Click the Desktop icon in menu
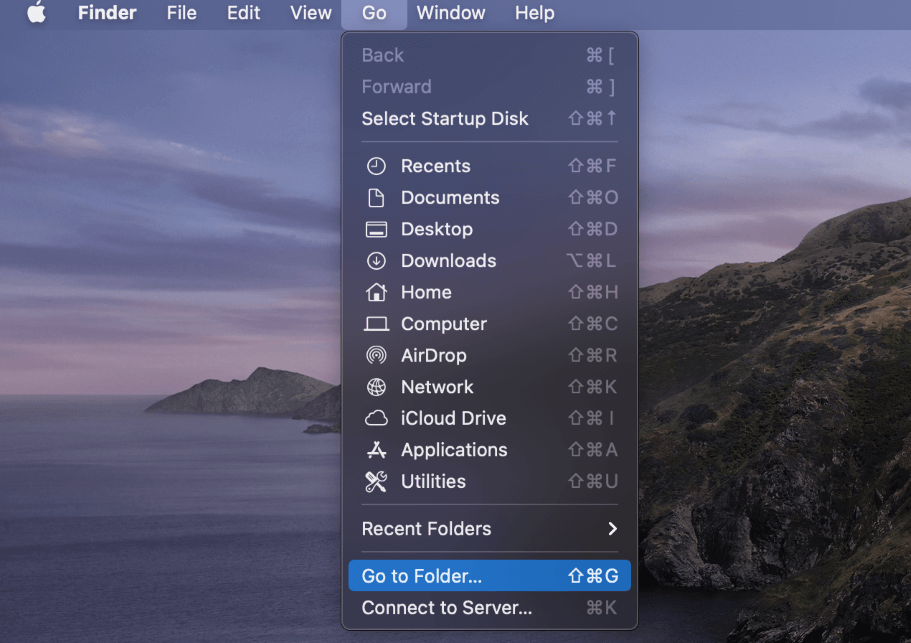This screenshot has width=911, height=643. tap(376, 229)
